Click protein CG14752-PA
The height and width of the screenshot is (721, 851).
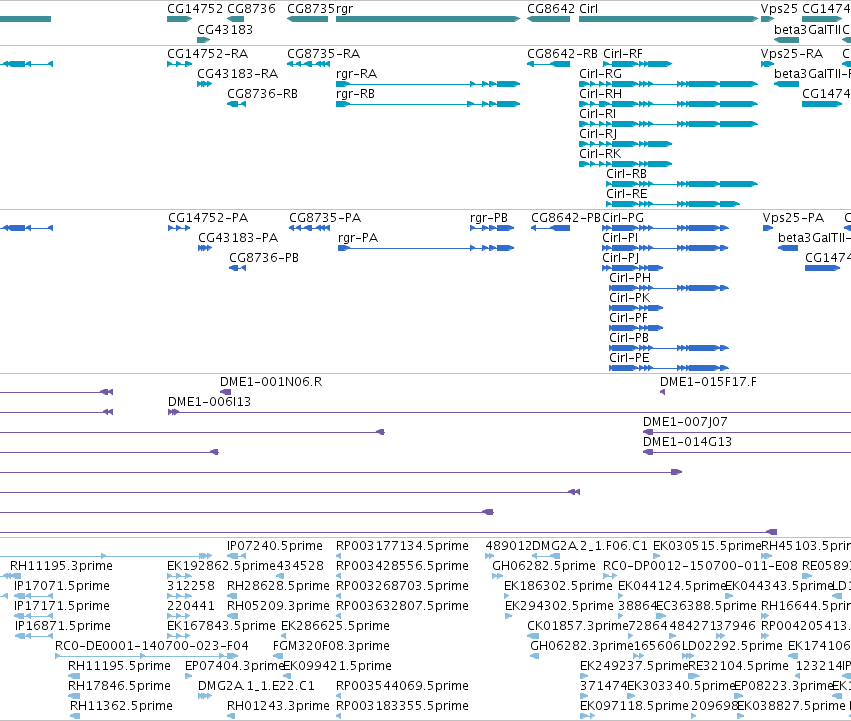click(179, 228)
